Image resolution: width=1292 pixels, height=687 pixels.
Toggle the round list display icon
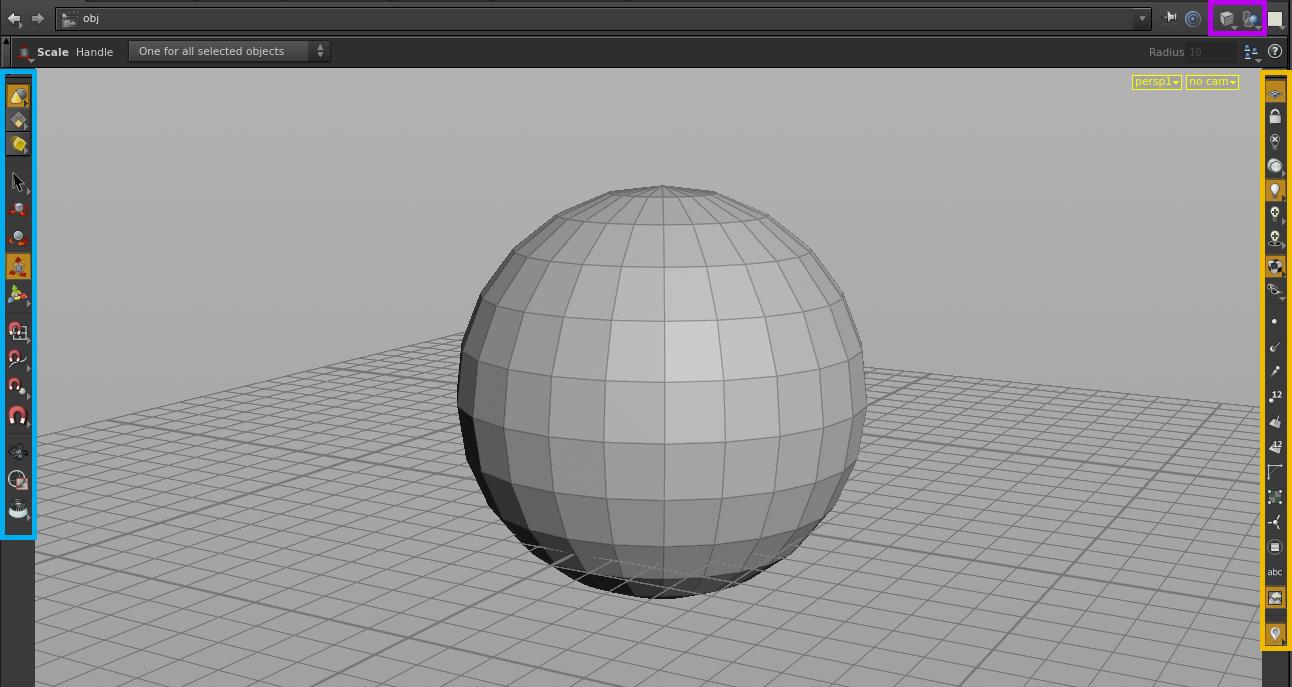point(1275,547)
